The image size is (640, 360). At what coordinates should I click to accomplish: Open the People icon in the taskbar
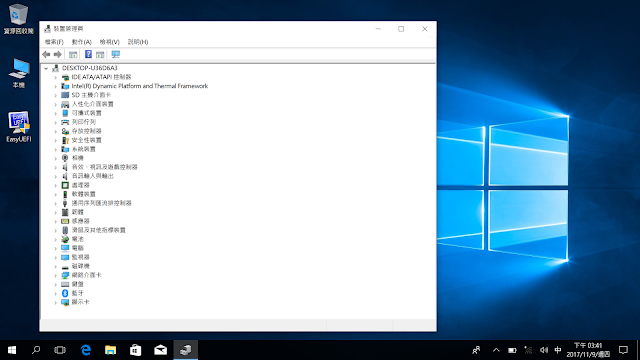(476, 350)
